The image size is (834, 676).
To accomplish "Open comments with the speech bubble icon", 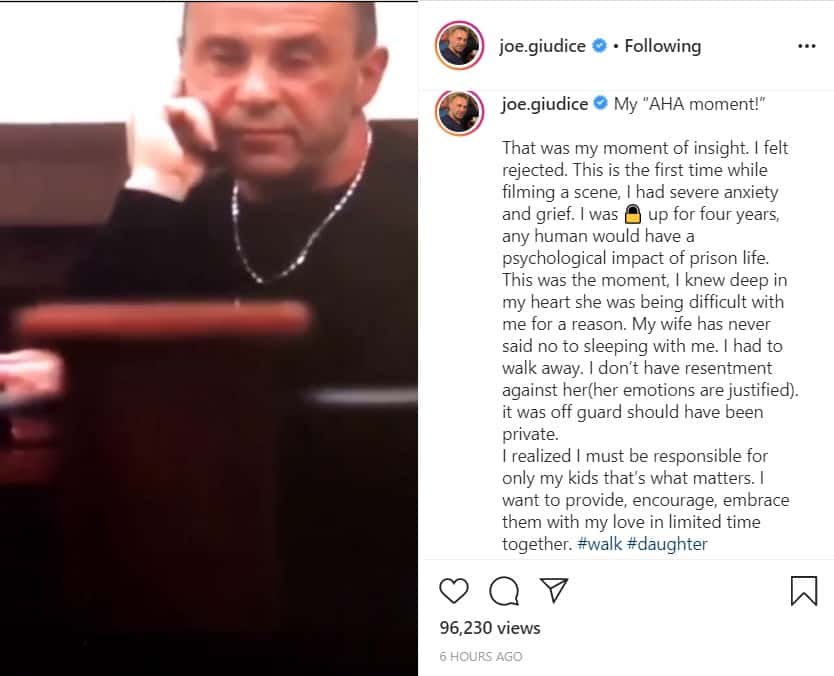I will pyautogui.click(x=504, y=591).
